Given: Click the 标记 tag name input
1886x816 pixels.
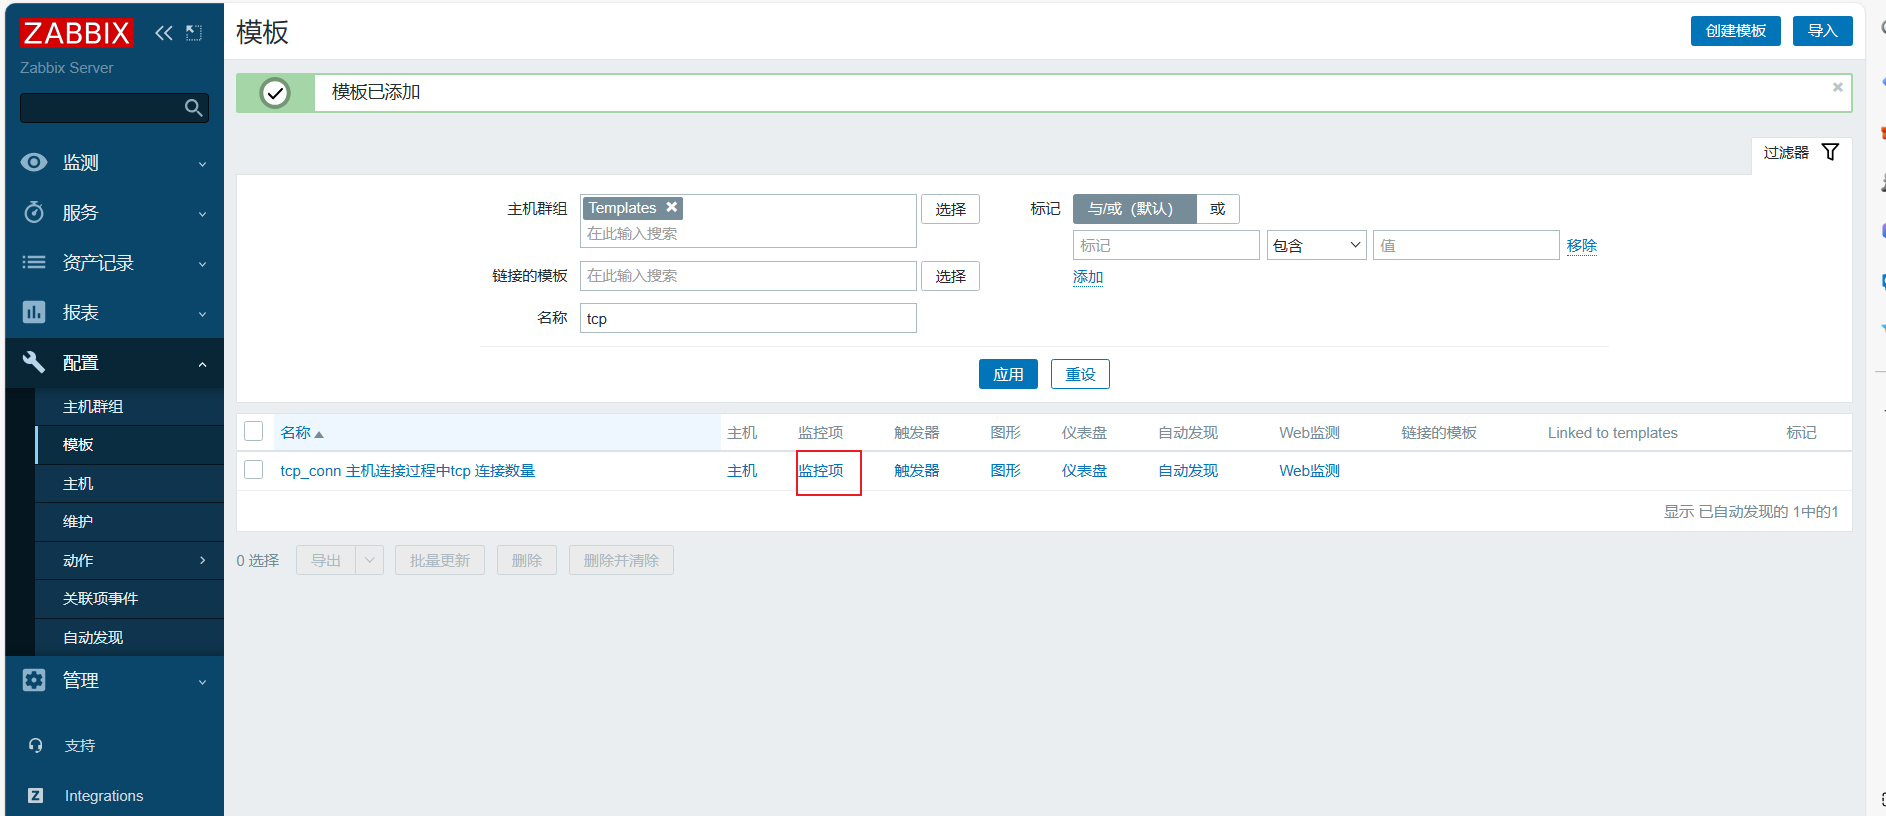Looking at the screenshot, I should (x=1166, y=245).
